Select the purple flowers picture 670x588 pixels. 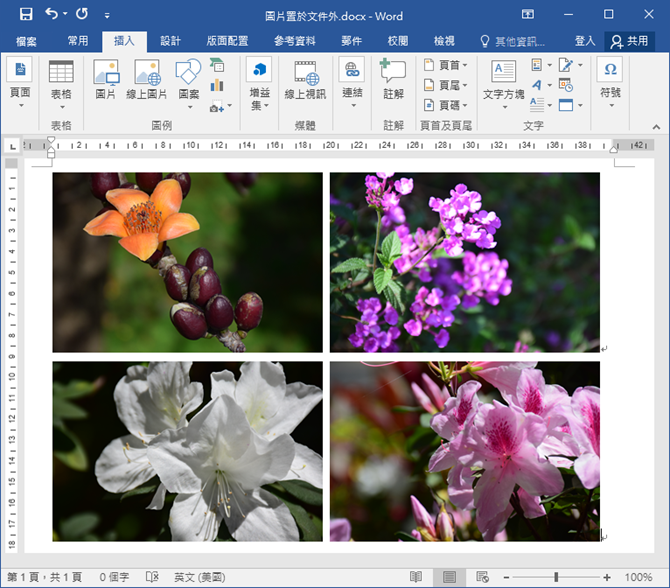[465, 262]
